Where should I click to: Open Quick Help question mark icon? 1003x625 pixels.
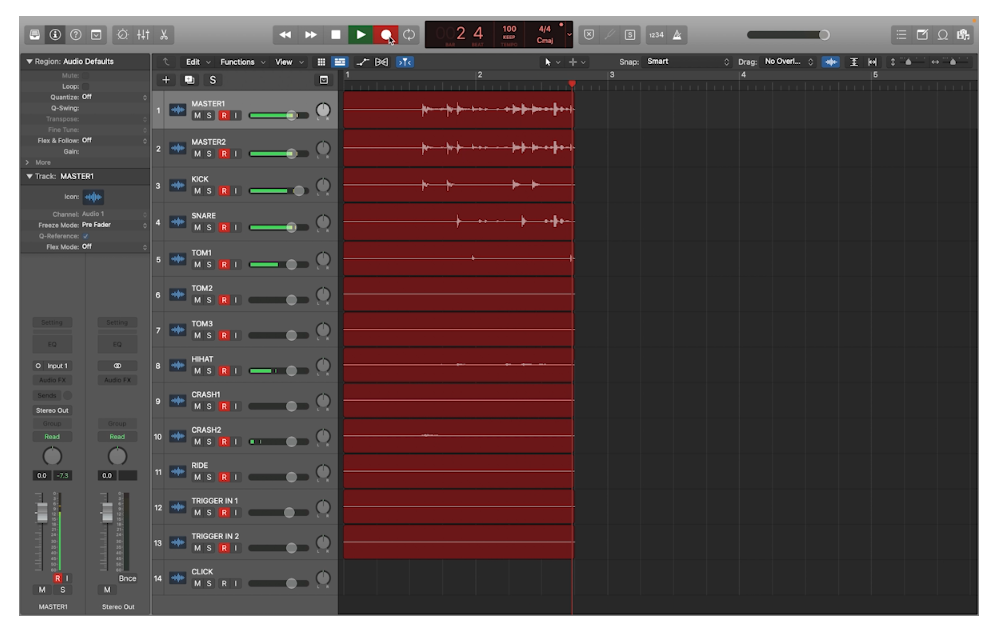coord(75,35)
